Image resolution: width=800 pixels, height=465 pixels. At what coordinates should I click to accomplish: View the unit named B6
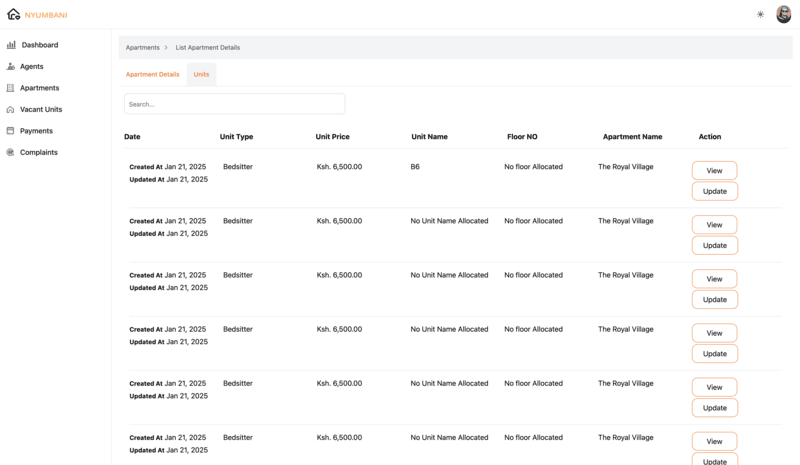tap(714, 171)
